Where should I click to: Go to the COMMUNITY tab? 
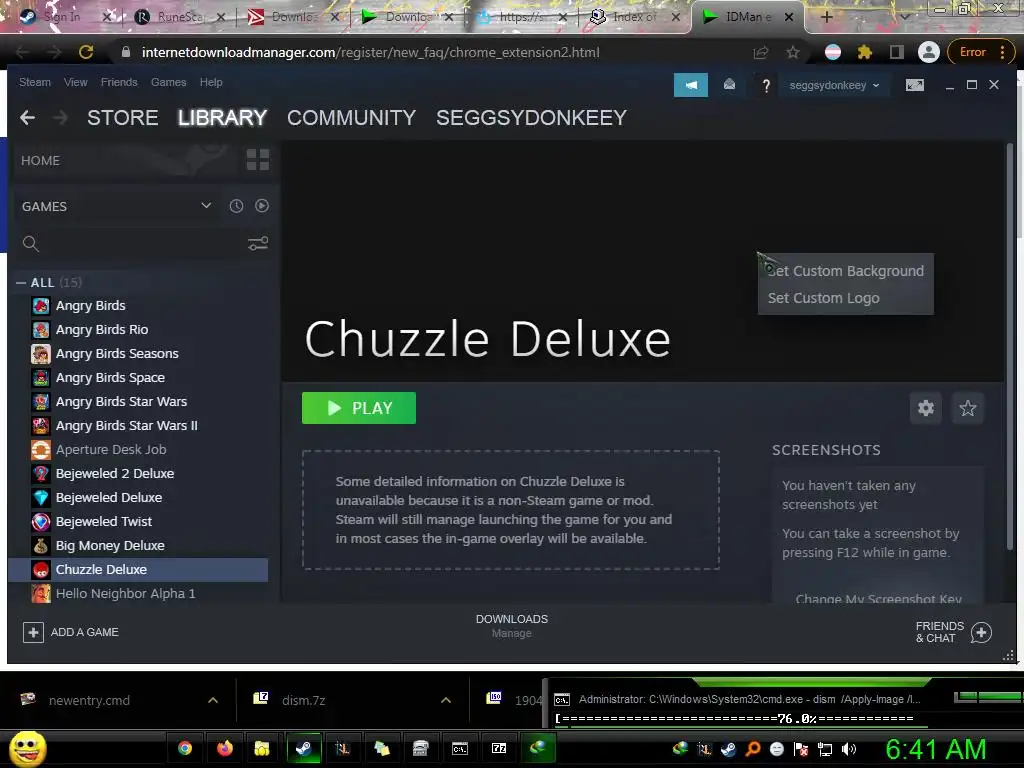(x=351, y=118)
